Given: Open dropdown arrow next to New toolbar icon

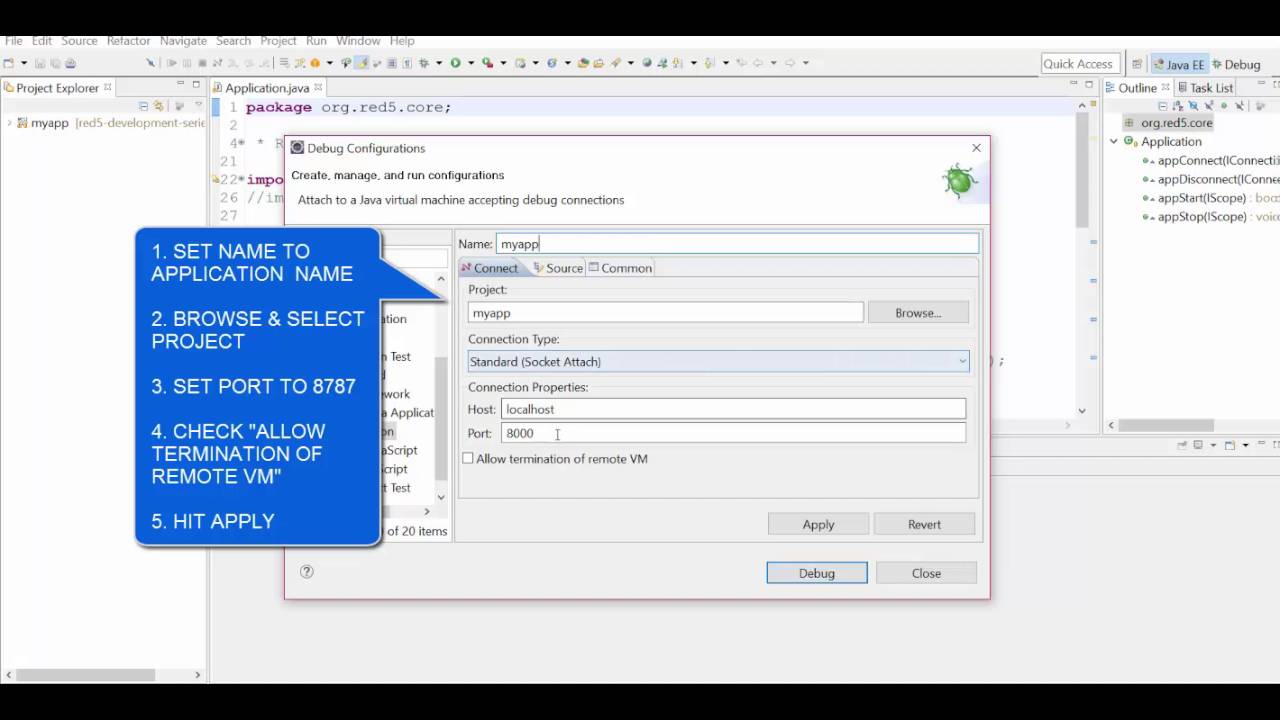Looking at the screenshot, I should (23, 62).
